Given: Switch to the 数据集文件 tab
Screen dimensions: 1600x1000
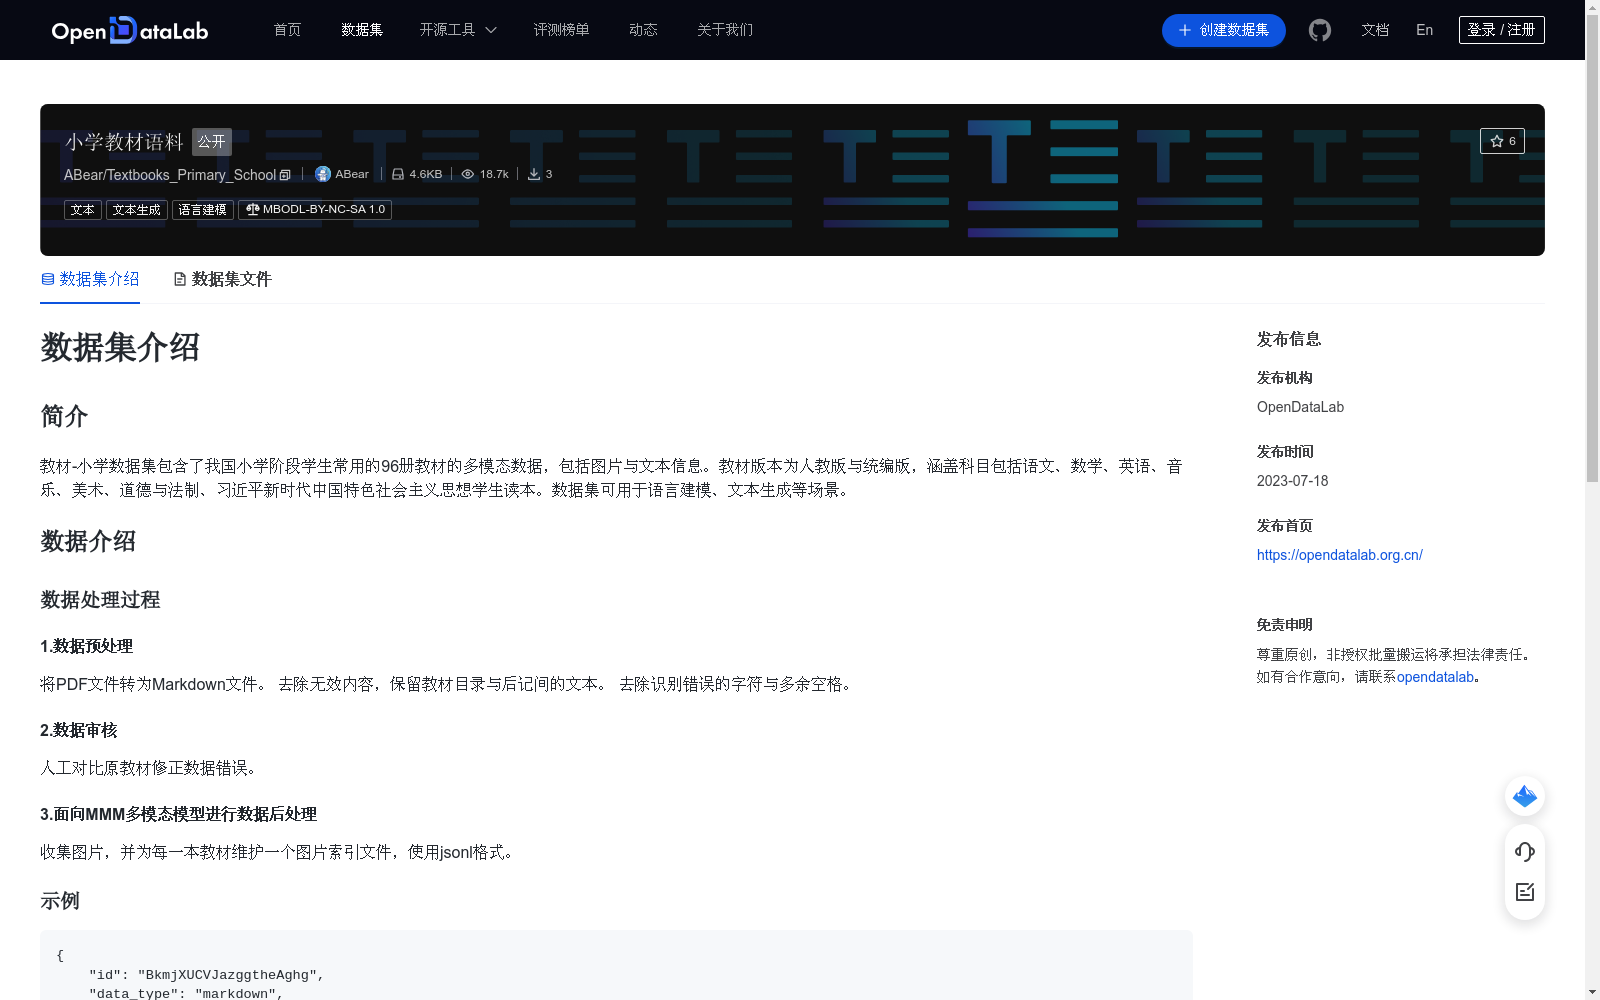Looking at the screenshot, I should [222, 279].
